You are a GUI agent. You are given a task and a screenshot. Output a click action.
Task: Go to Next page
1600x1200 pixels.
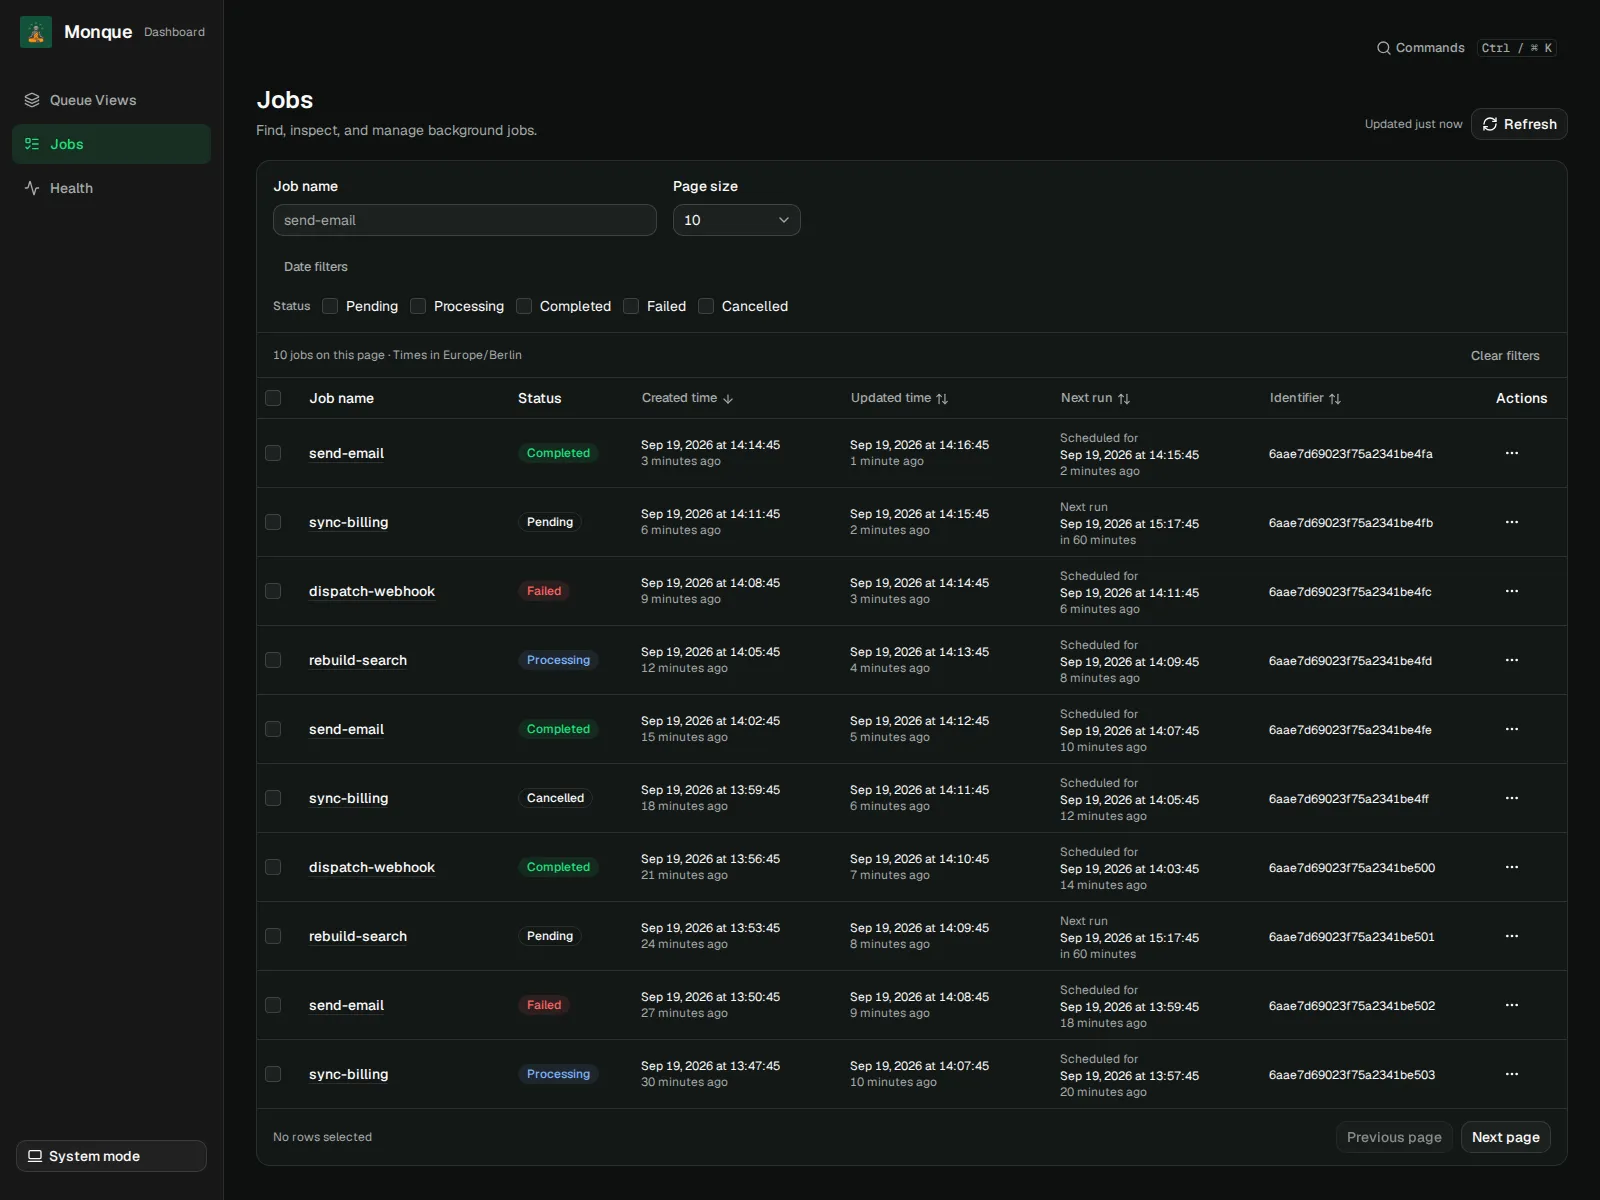click(x=1506, y=1137)
